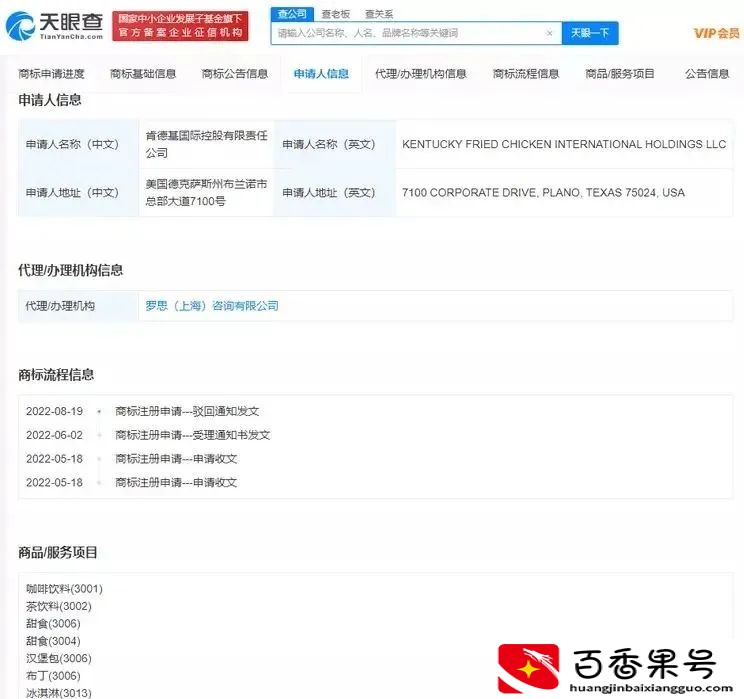
Task: Select the 查关系 search tab
Action: click(x=379, y=14)
